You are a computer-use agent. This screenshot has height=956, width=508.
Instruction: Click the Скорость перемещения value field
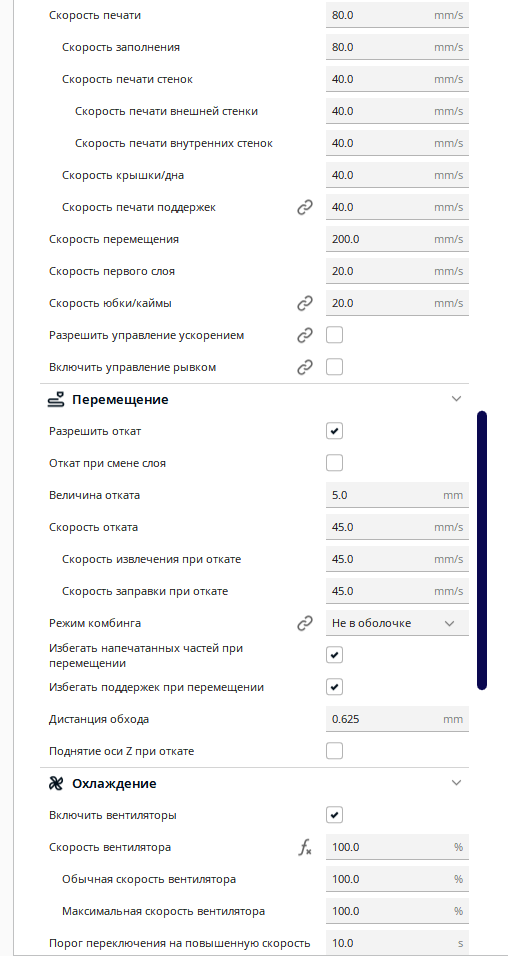tap(397, 239)
